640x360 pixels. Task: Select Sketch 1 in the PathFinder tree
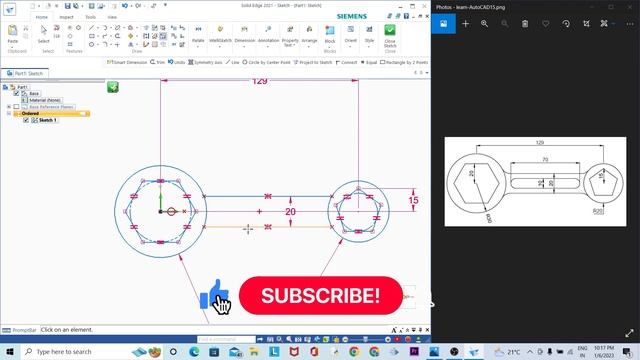(47, 120)
